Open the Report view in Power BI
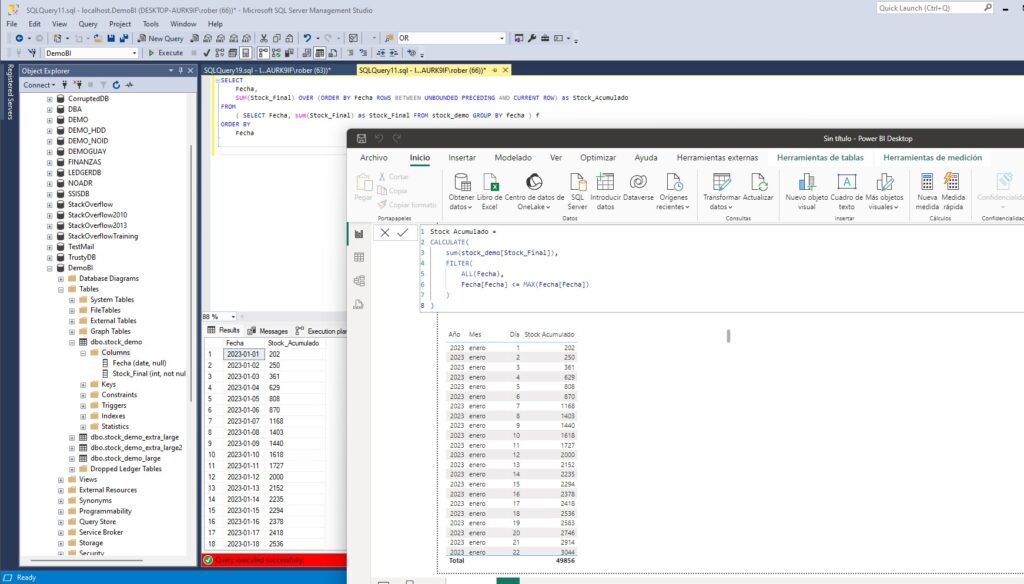 coord(360,232)
